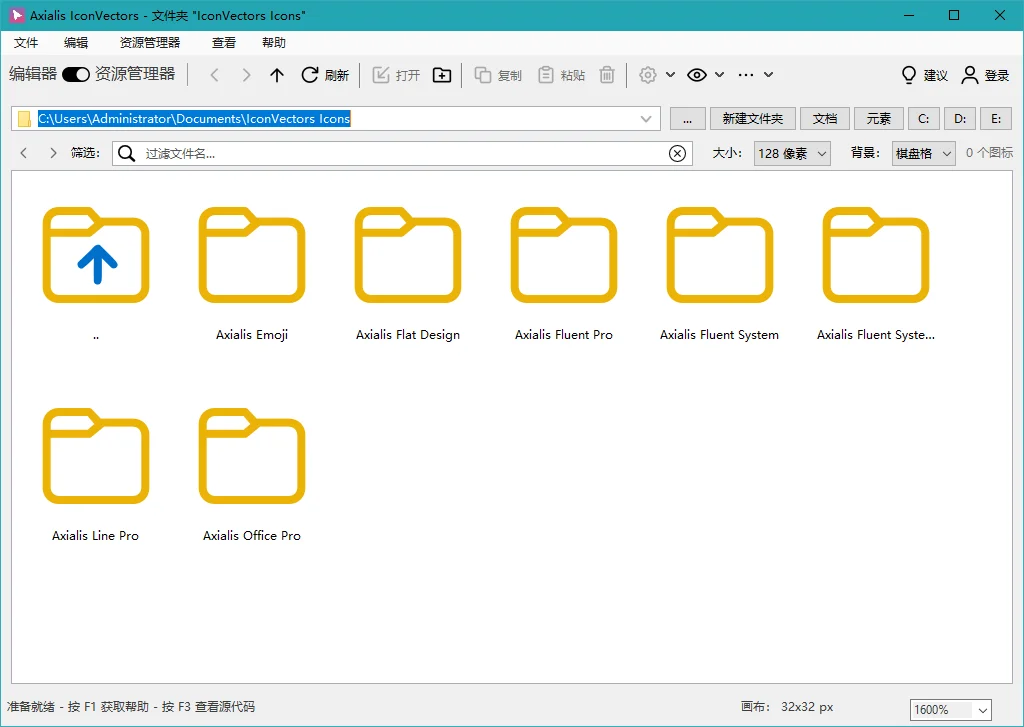
Task: Open the 棋盘格 background dropdown
Action: [x=923, y=153]
